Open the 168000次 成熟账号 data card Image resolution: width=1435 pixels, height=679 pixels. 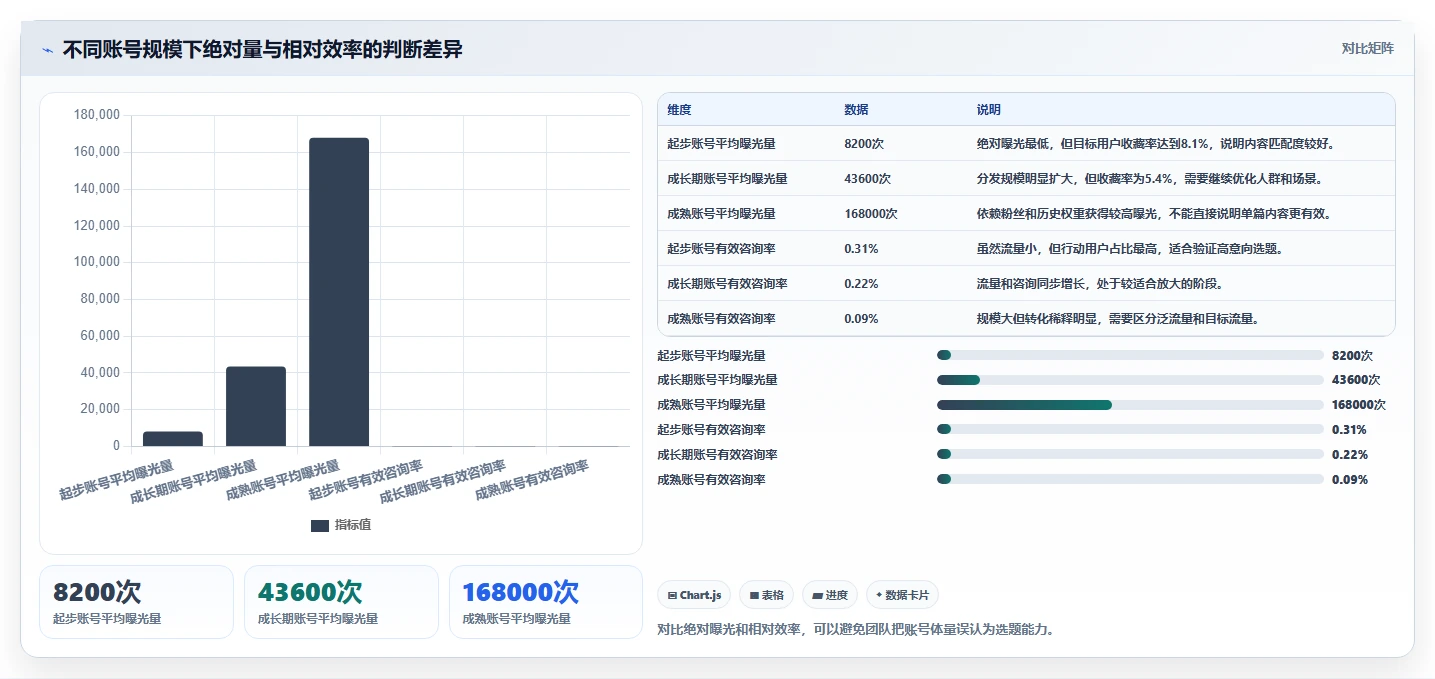click(546, 602)
